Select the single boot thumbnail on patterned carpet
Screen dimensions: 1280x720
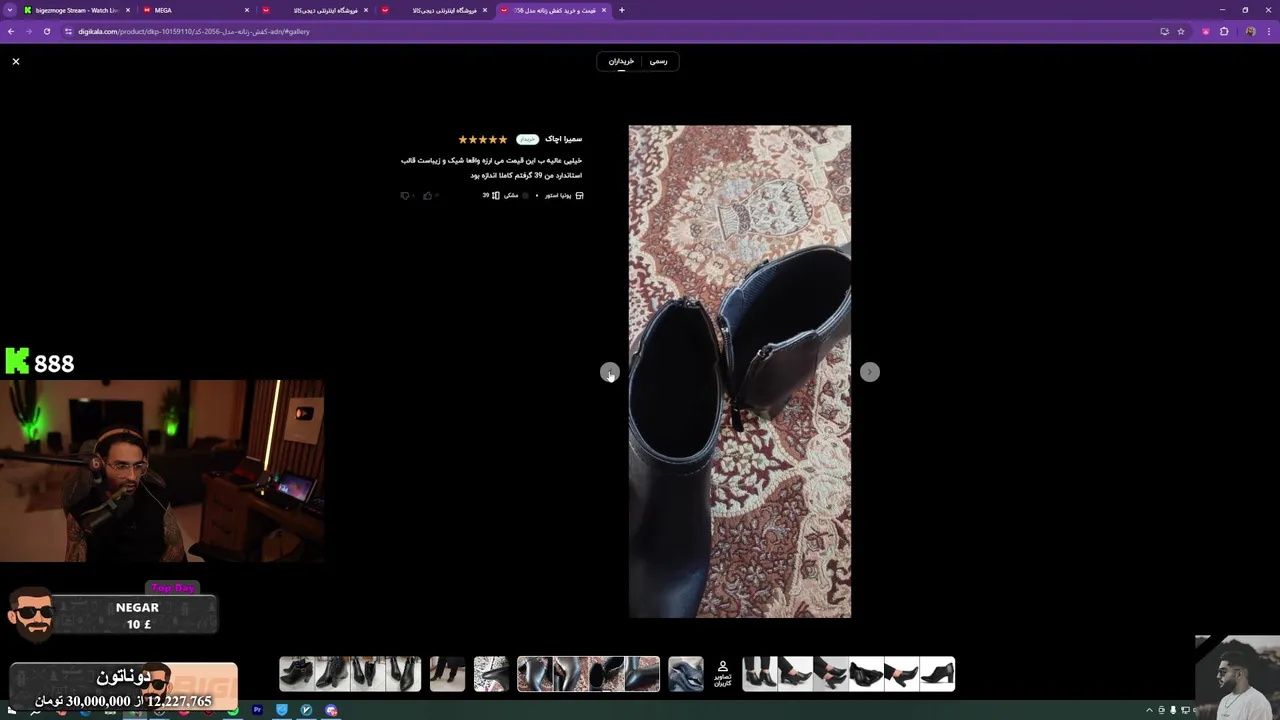(491, 674)
